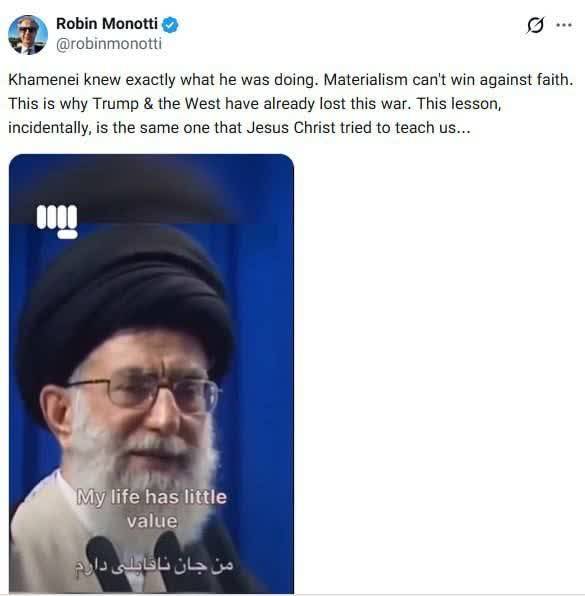Open the @robinmonotti handle link
Viewport: 585px width, 596px height.
click(x=109, y=44)
